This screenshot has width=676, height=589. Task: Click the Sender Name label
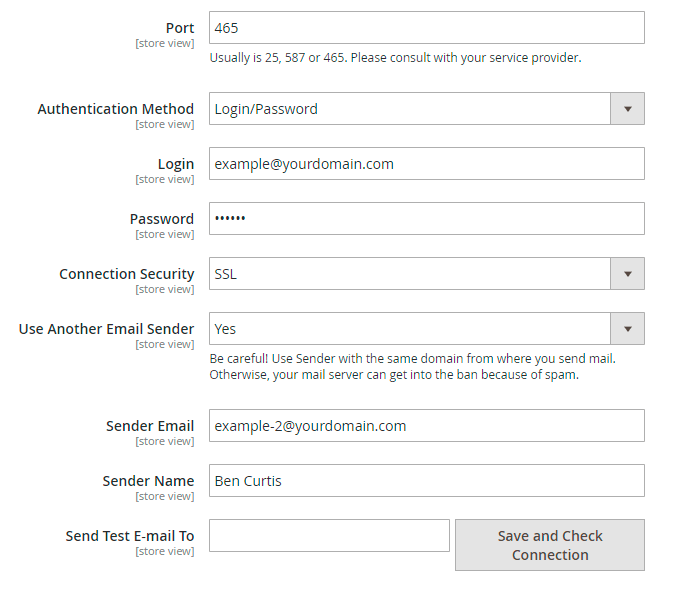tap(148, 481)
